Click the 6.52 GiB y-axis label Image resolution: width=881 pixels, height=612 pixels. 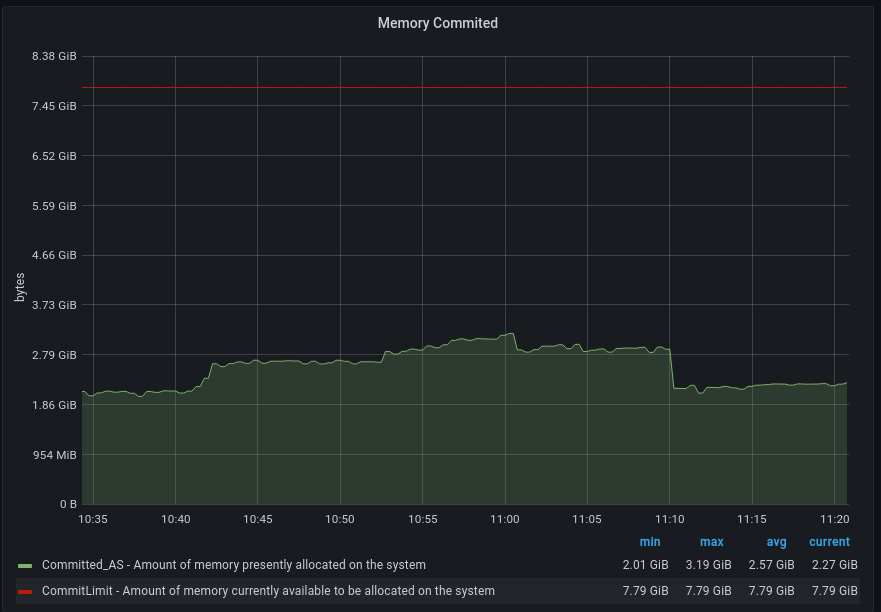click(54, 156)
